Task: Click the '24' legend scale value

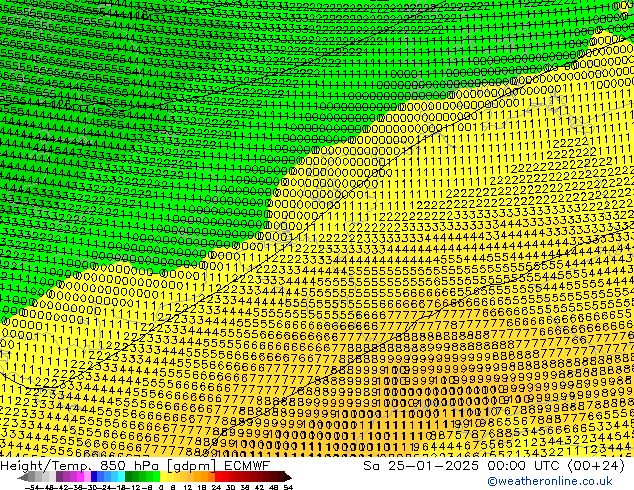Action: pyautogui.click(x=216, y=487)
